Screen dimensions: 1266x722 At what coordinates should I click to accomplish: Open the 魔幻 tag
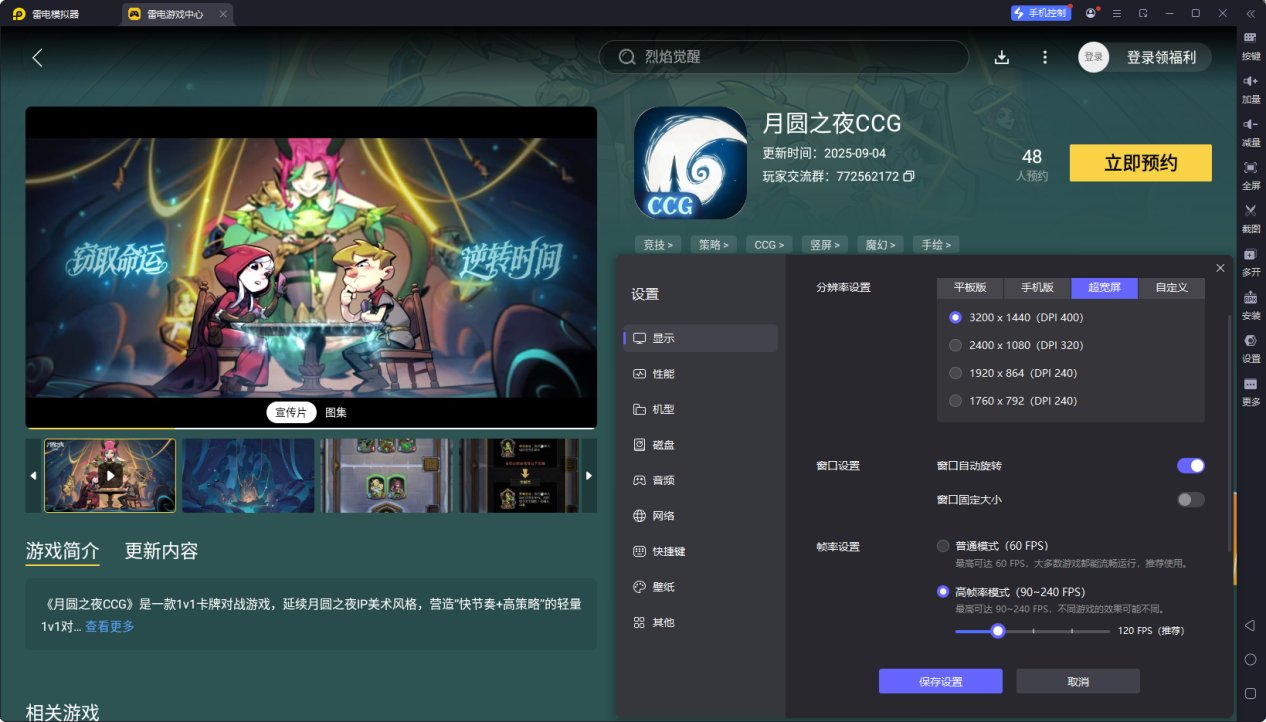pyautogui.click(x=881, y=244)
